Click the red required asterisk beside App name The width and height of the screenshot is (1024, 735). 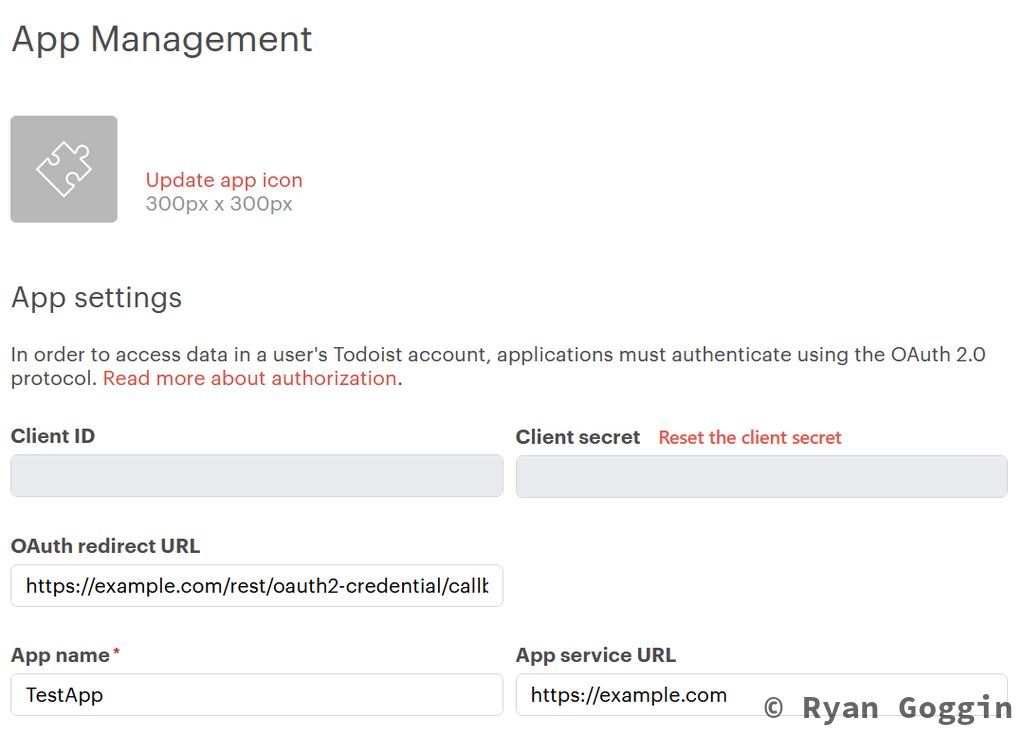click(116, 653)
